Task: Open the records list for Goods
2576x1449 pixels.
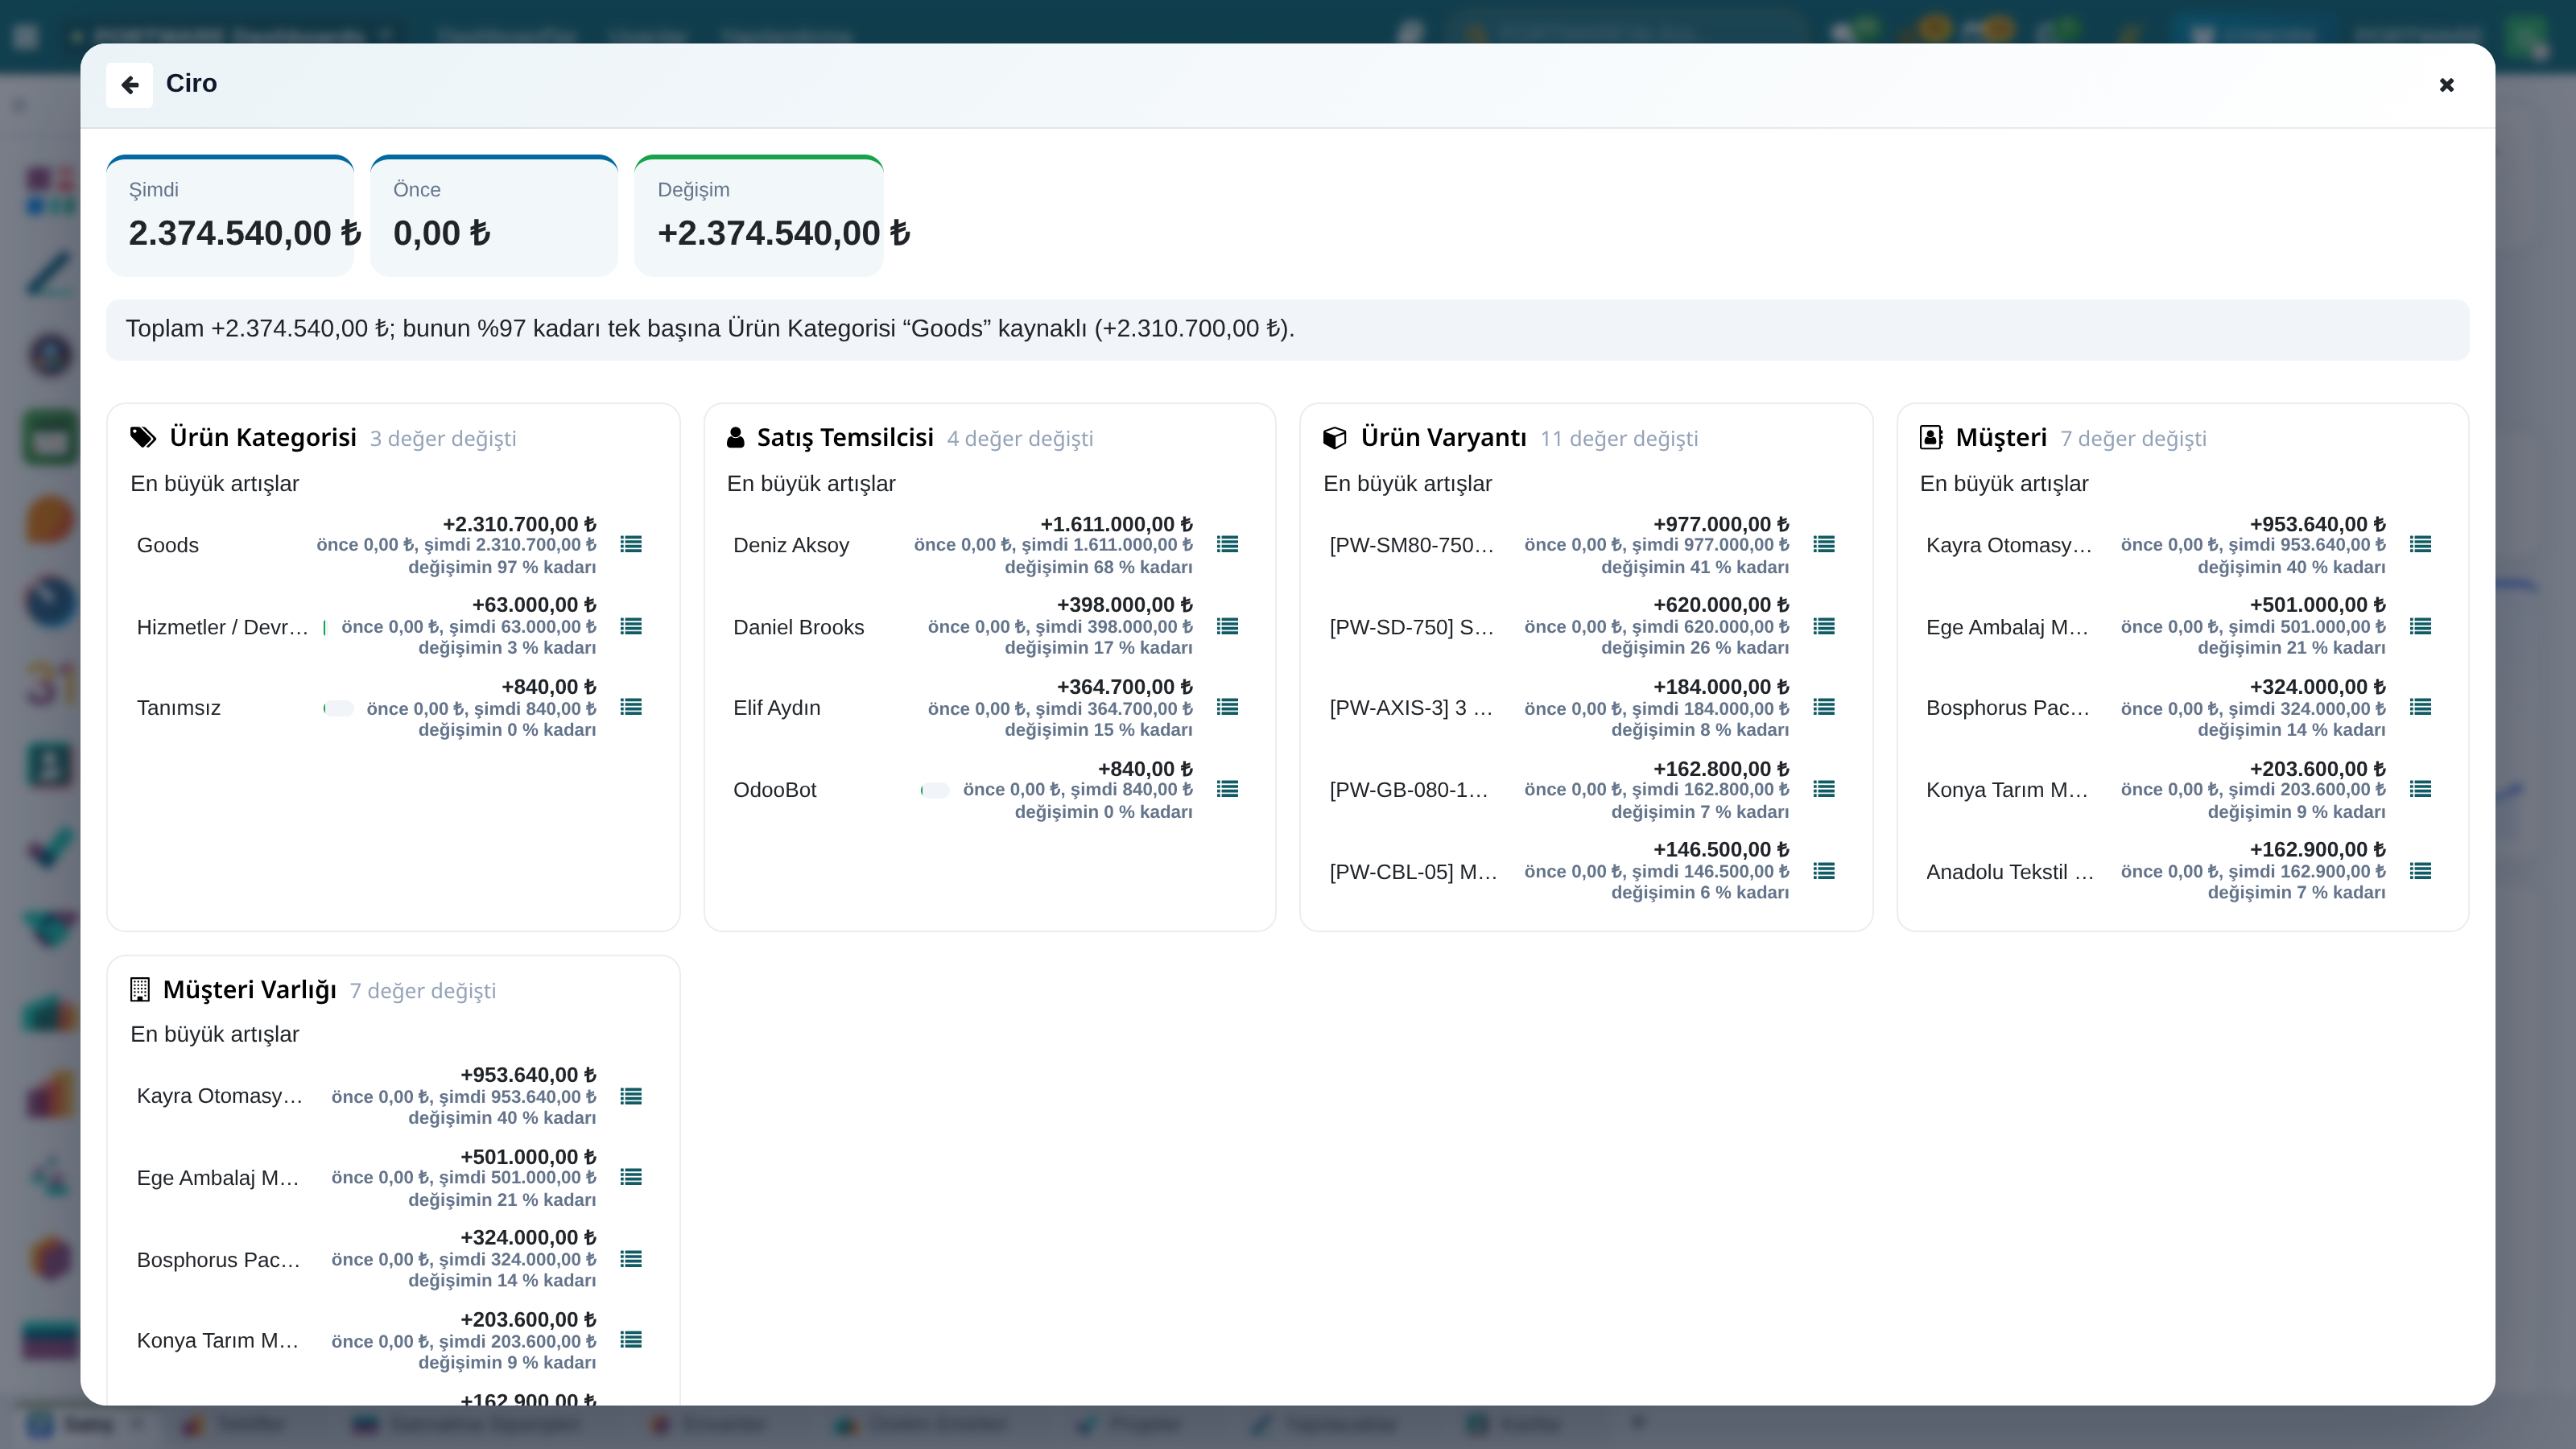Action: pyautogui.click(x=631, y=545)
